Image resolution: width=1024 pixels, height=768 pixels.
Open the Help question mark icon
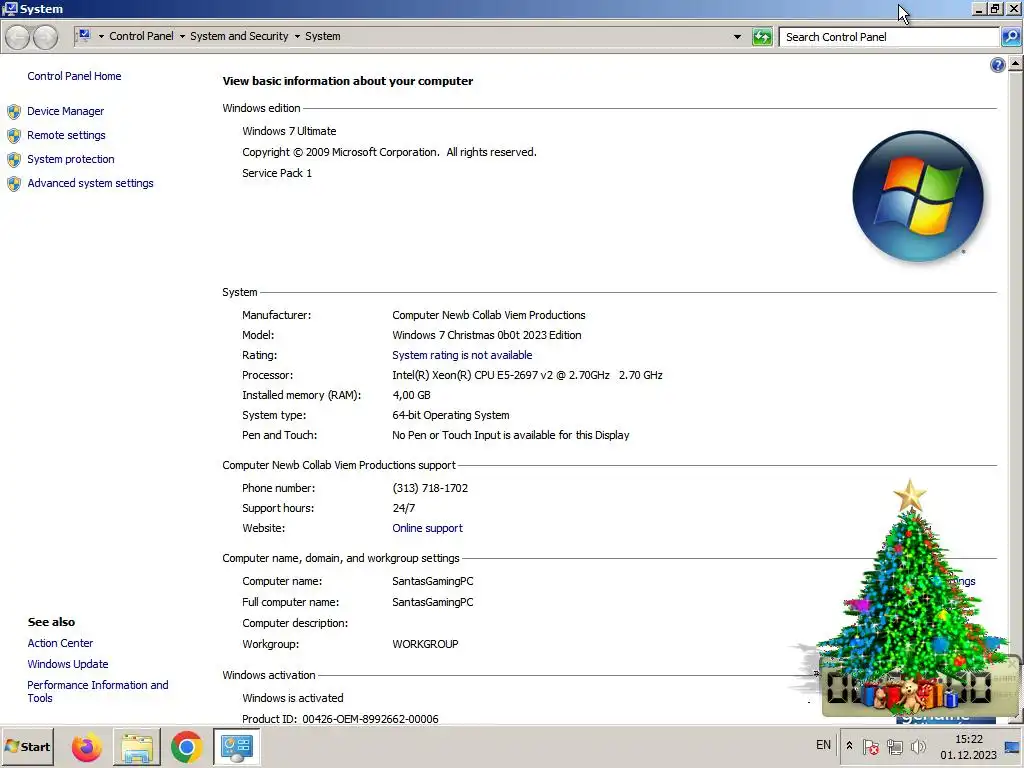(x=997, y=65)
